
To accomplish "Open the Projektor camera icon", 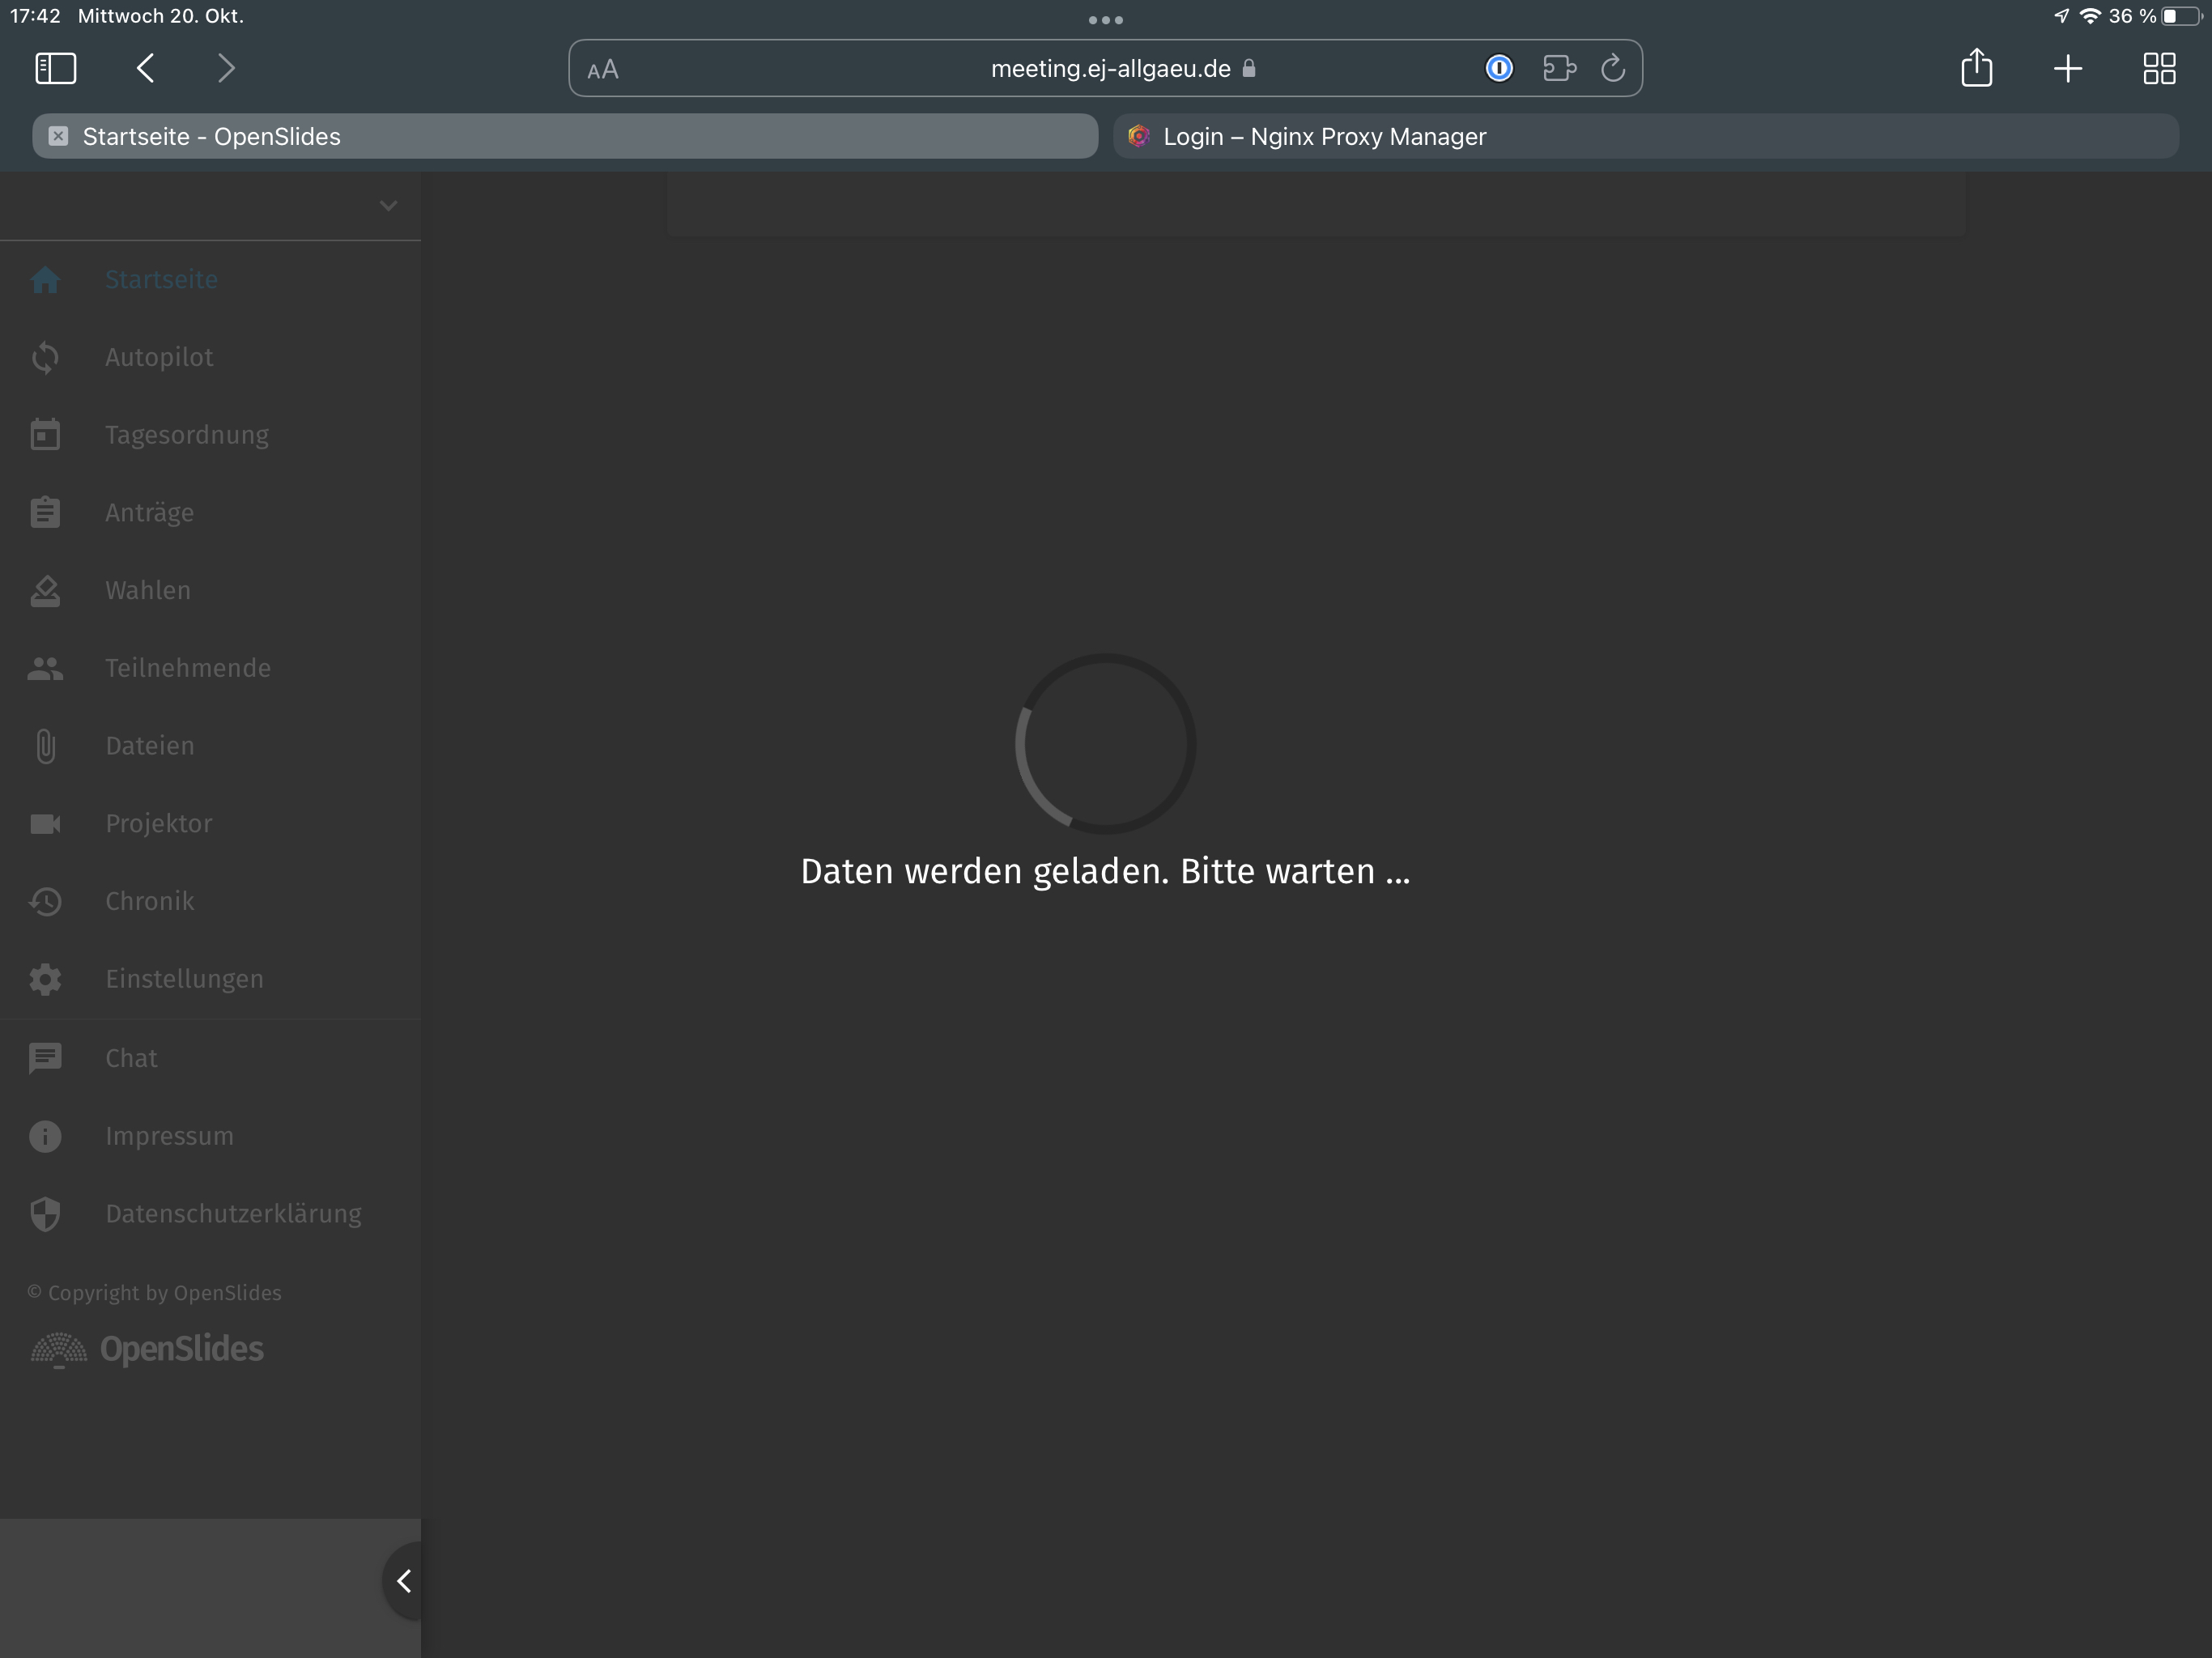I will pyautogui.click(x=45, y=823).
